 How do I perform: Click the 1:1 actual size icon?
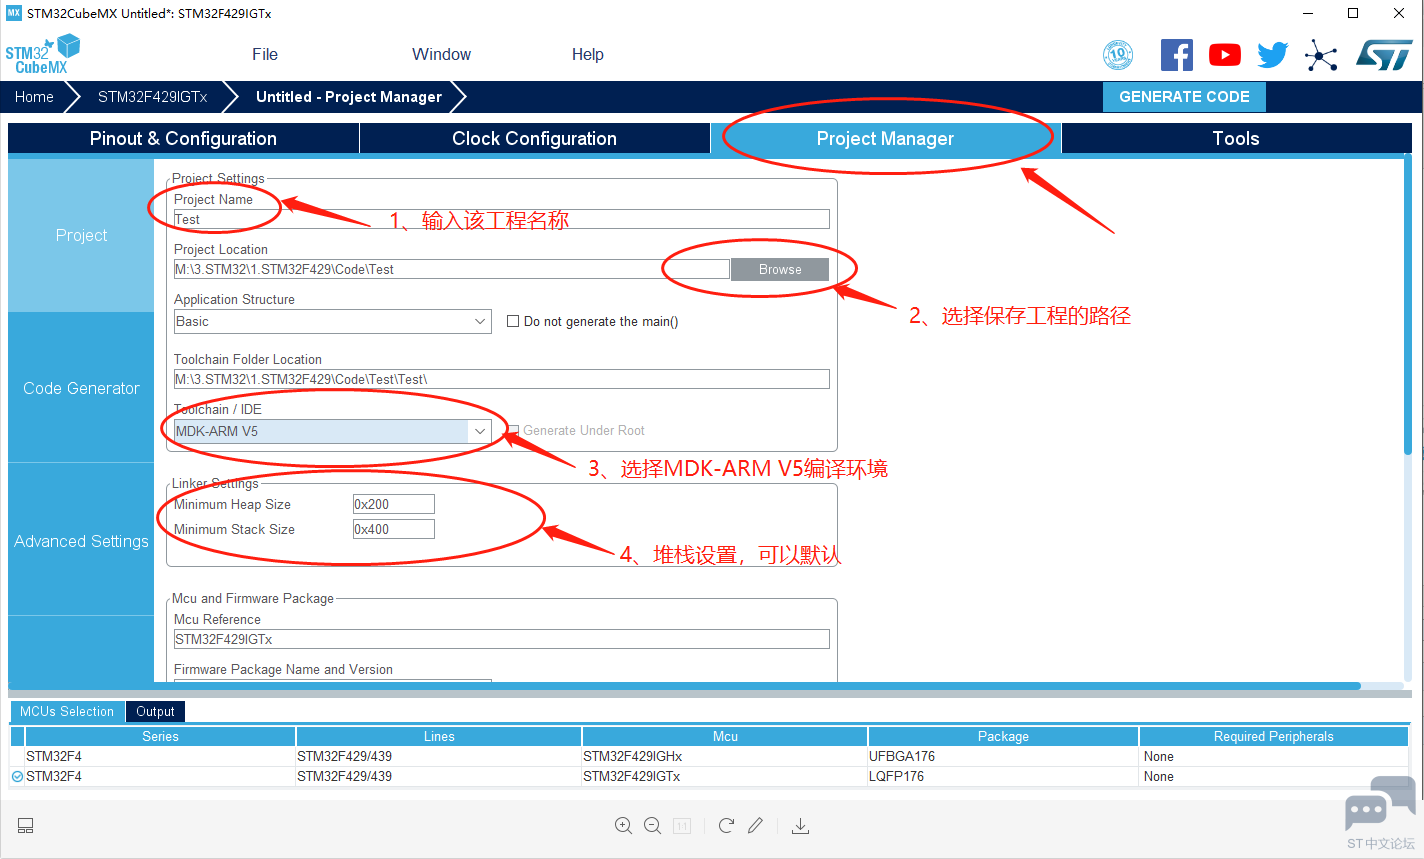(x=682, y=826)
